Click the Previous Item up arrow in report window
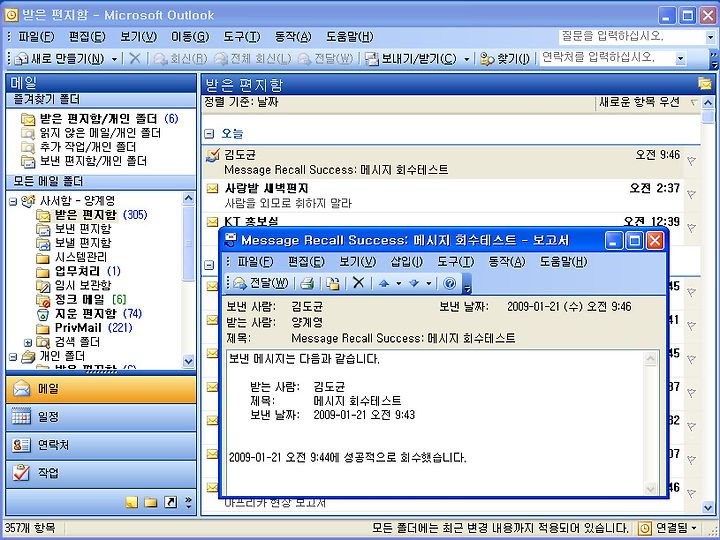The image size is (720, 540). pos(384,283)
